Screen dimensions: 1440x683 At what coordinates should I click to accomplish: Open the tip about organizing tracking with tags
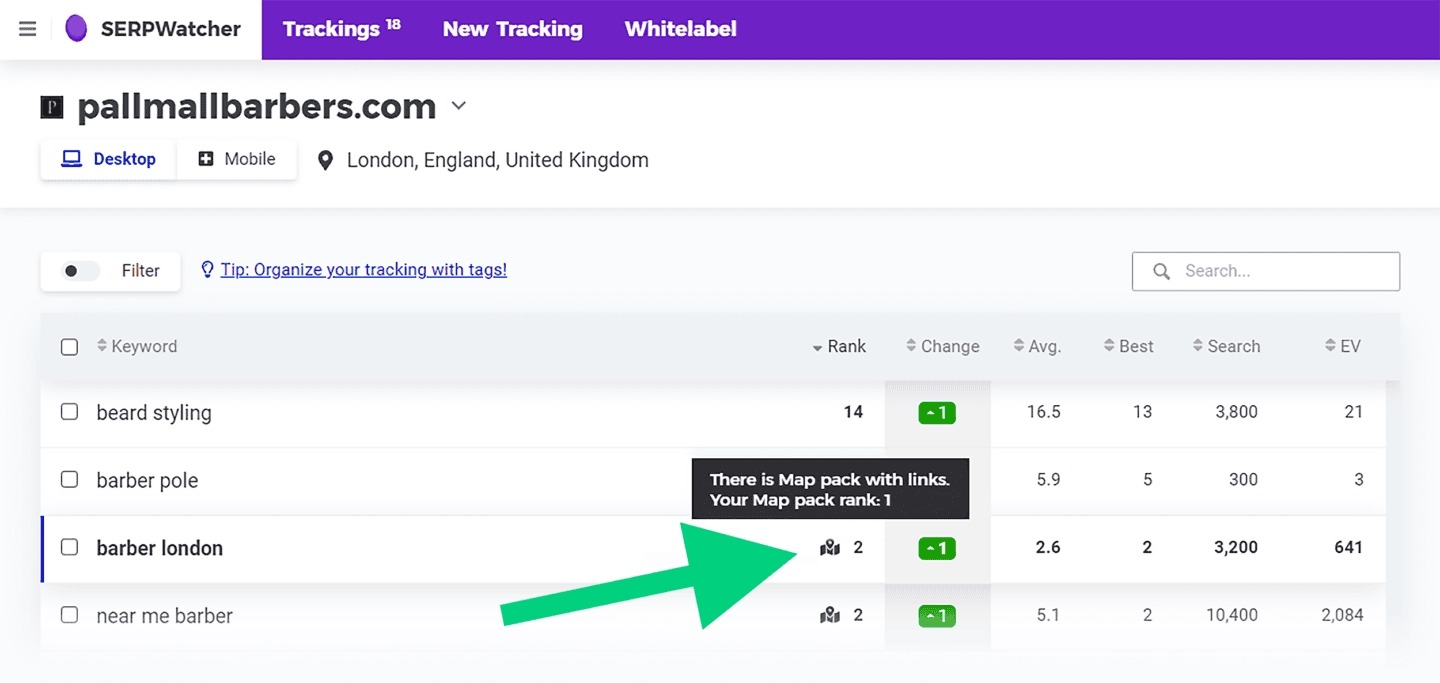click(362, 269)
